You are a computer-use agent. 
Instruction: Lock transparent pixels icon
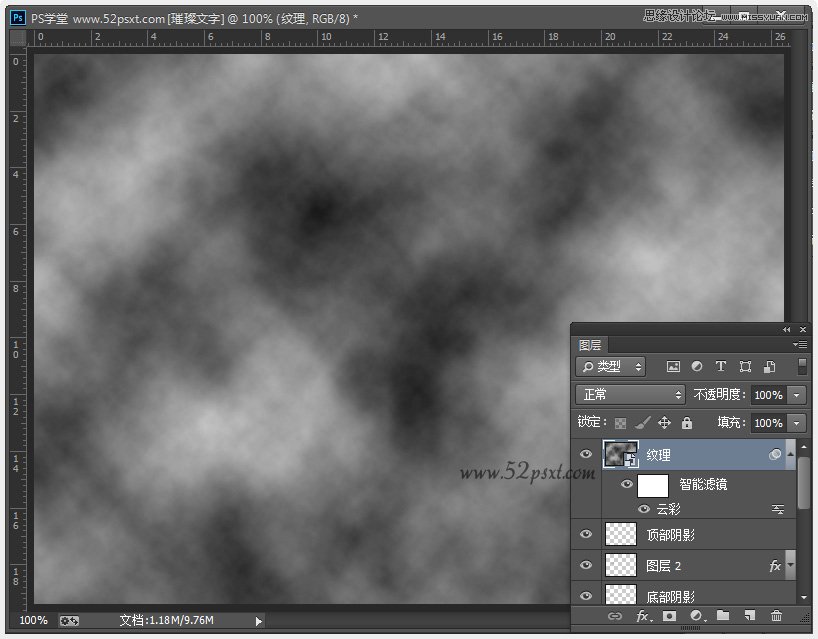(620, 423)
